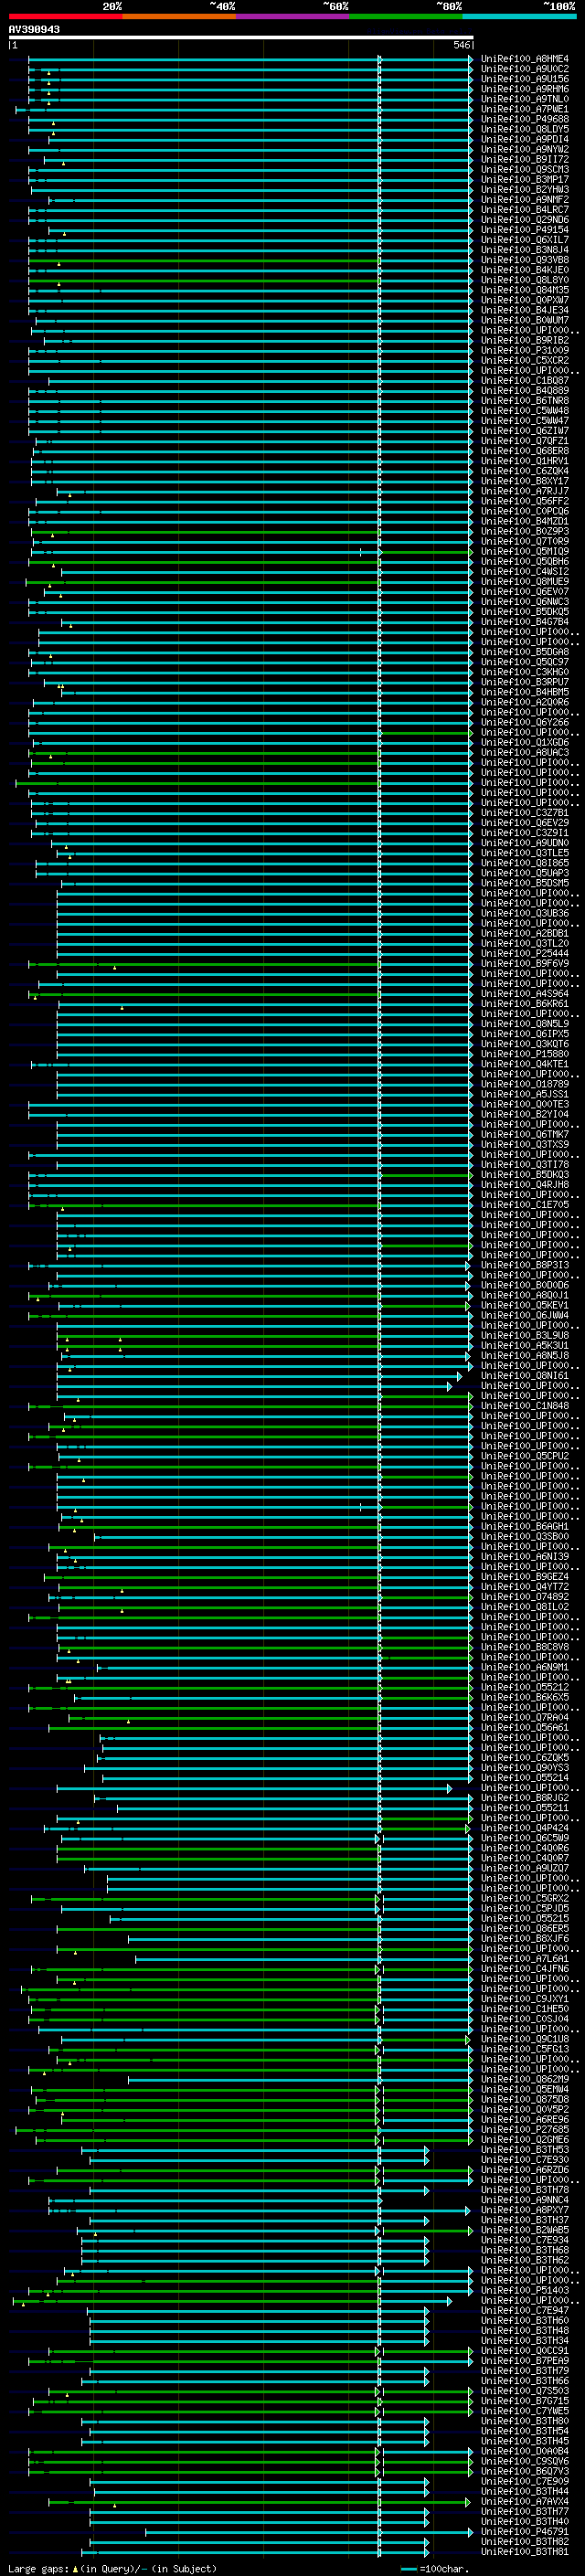The height and width of the screenshot is (2576, 585).
Task: Select the UniRef100_B2YHW3 label
Action: [x=524, y=189]
